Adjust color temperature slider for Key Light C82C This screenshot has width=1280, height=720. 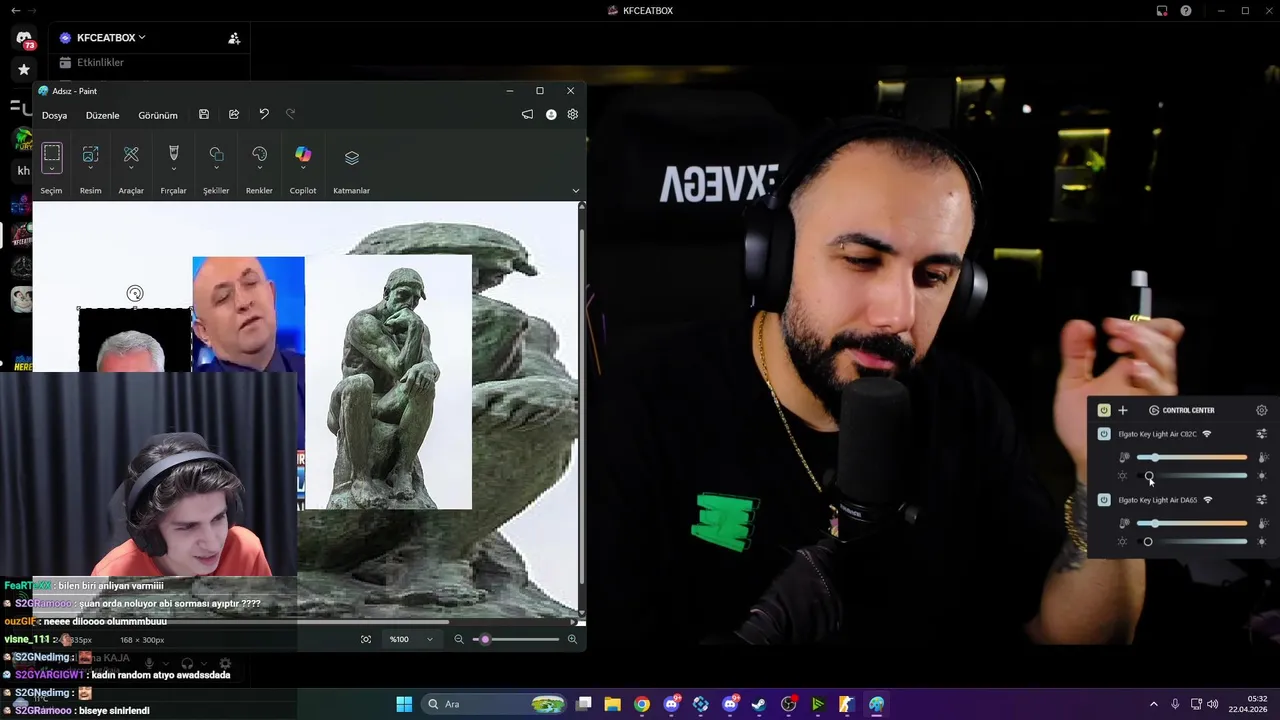point(1192,457)
